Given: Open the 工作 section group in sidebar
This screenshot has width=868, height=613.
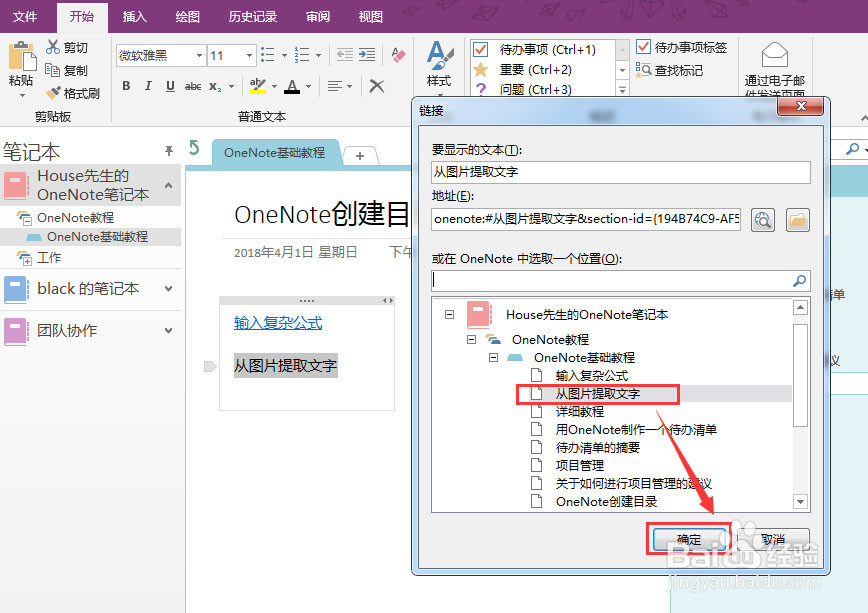Looking at the screenshot, I should pos(49,257).
